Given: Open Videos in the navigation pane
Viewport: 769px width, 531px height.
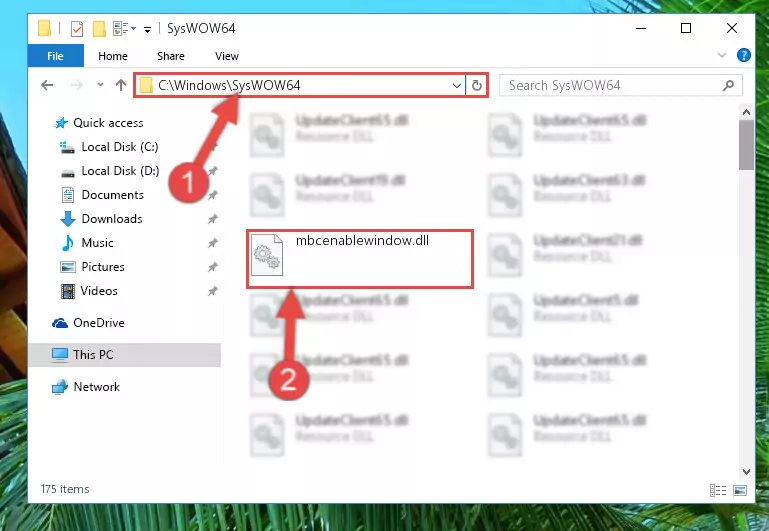Looking at the screenshot, I should 99,291.
